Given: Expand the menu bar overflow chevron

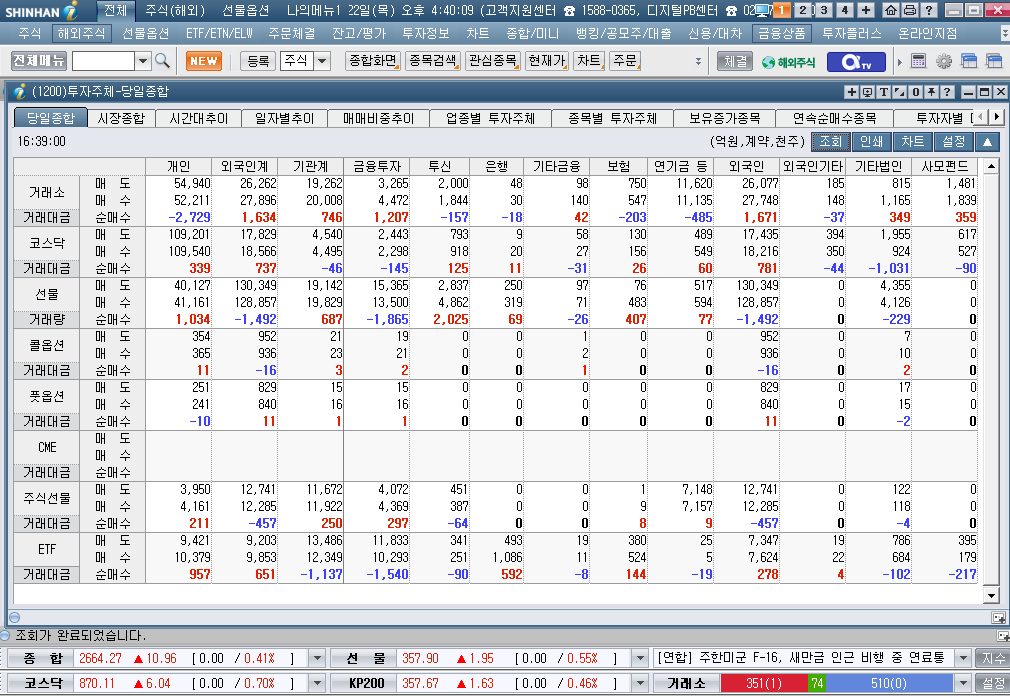Looking at the screenshot, I should coord(1005,33).
